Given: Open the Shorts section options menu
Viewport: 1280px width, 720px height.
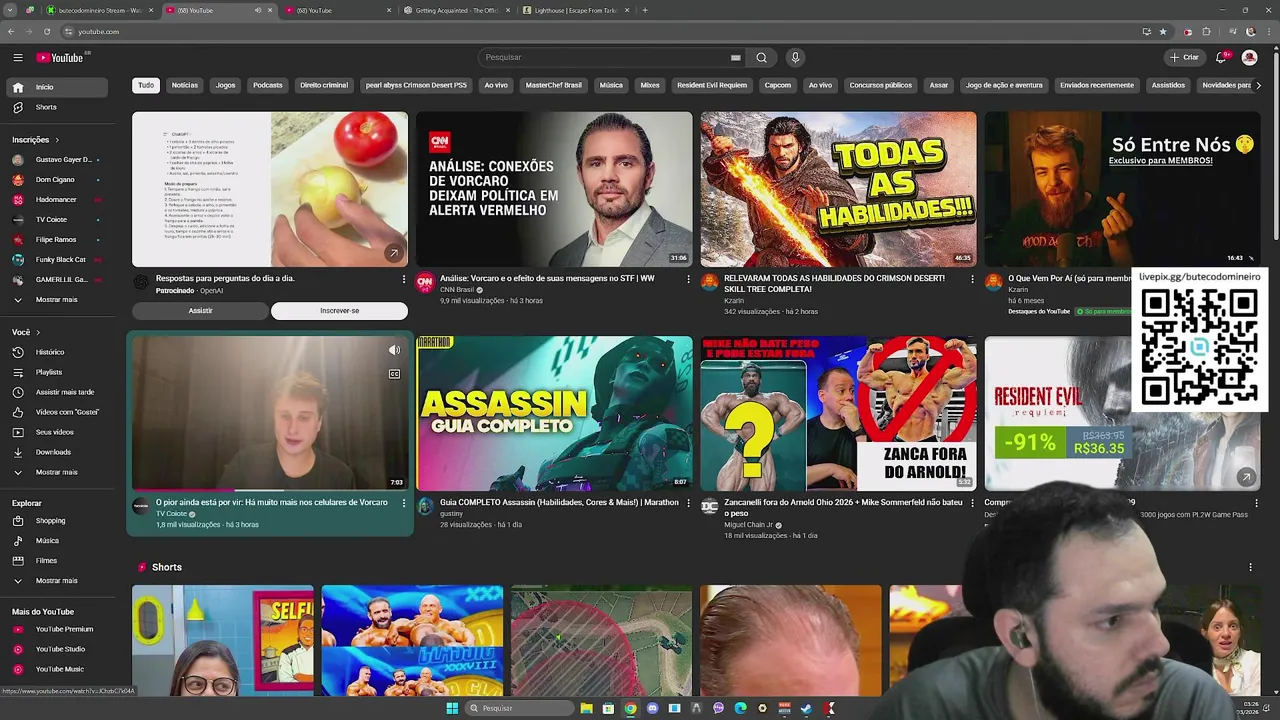Looking at the screenshot, I should 1250,567.
